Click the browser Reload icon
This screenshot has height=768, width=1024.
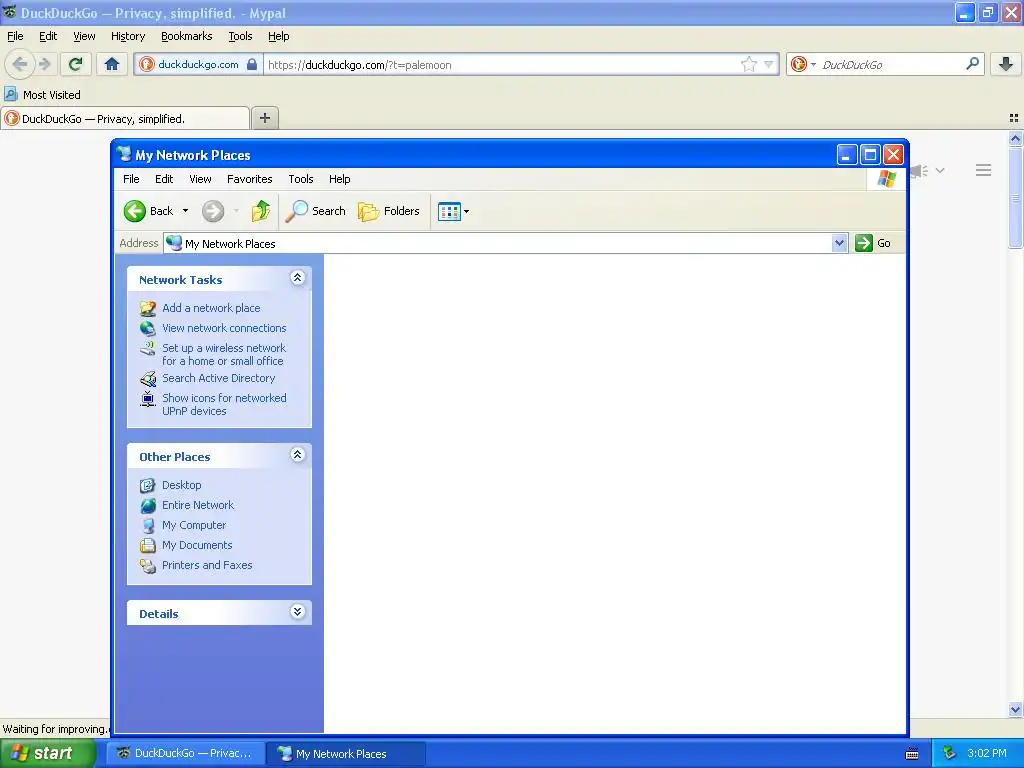pyautogui.click(x=76, y=64)
